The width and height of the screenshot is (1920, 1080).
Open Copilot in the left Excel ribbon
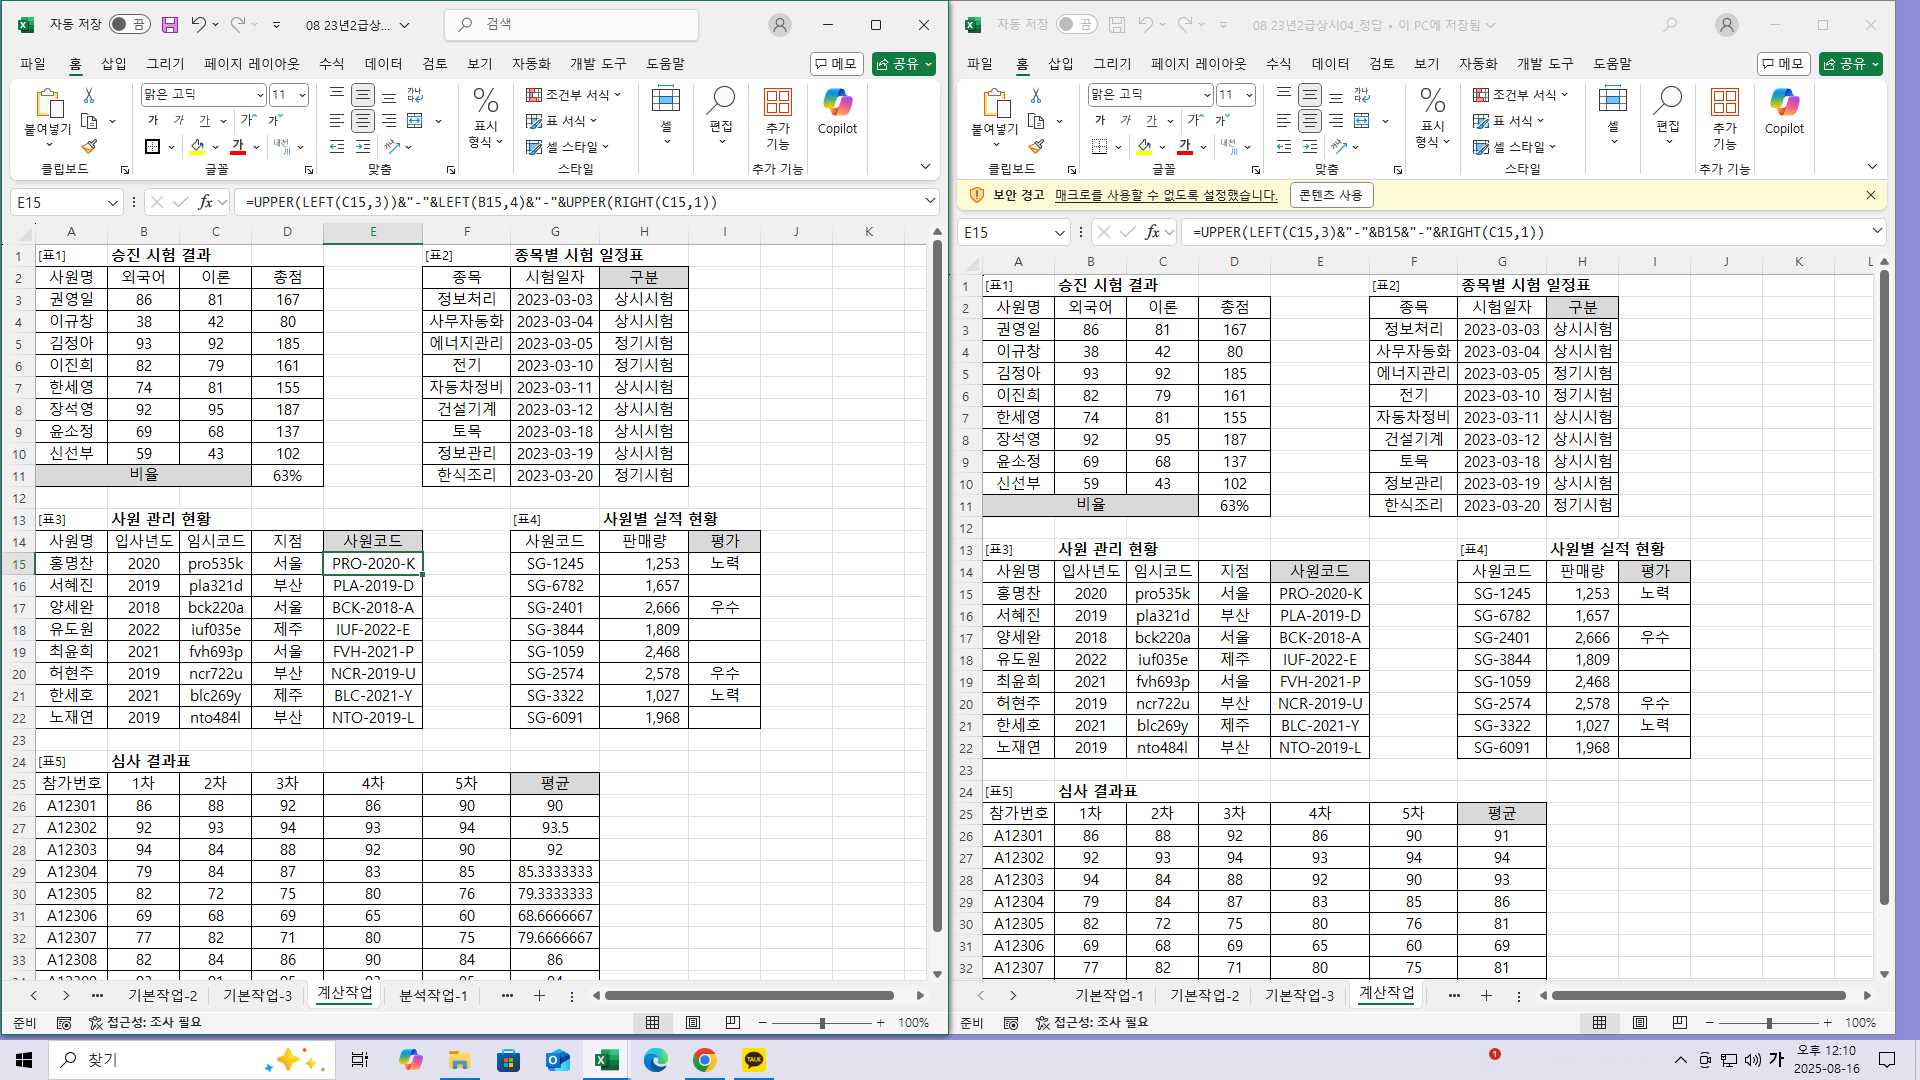coord(837,110)
